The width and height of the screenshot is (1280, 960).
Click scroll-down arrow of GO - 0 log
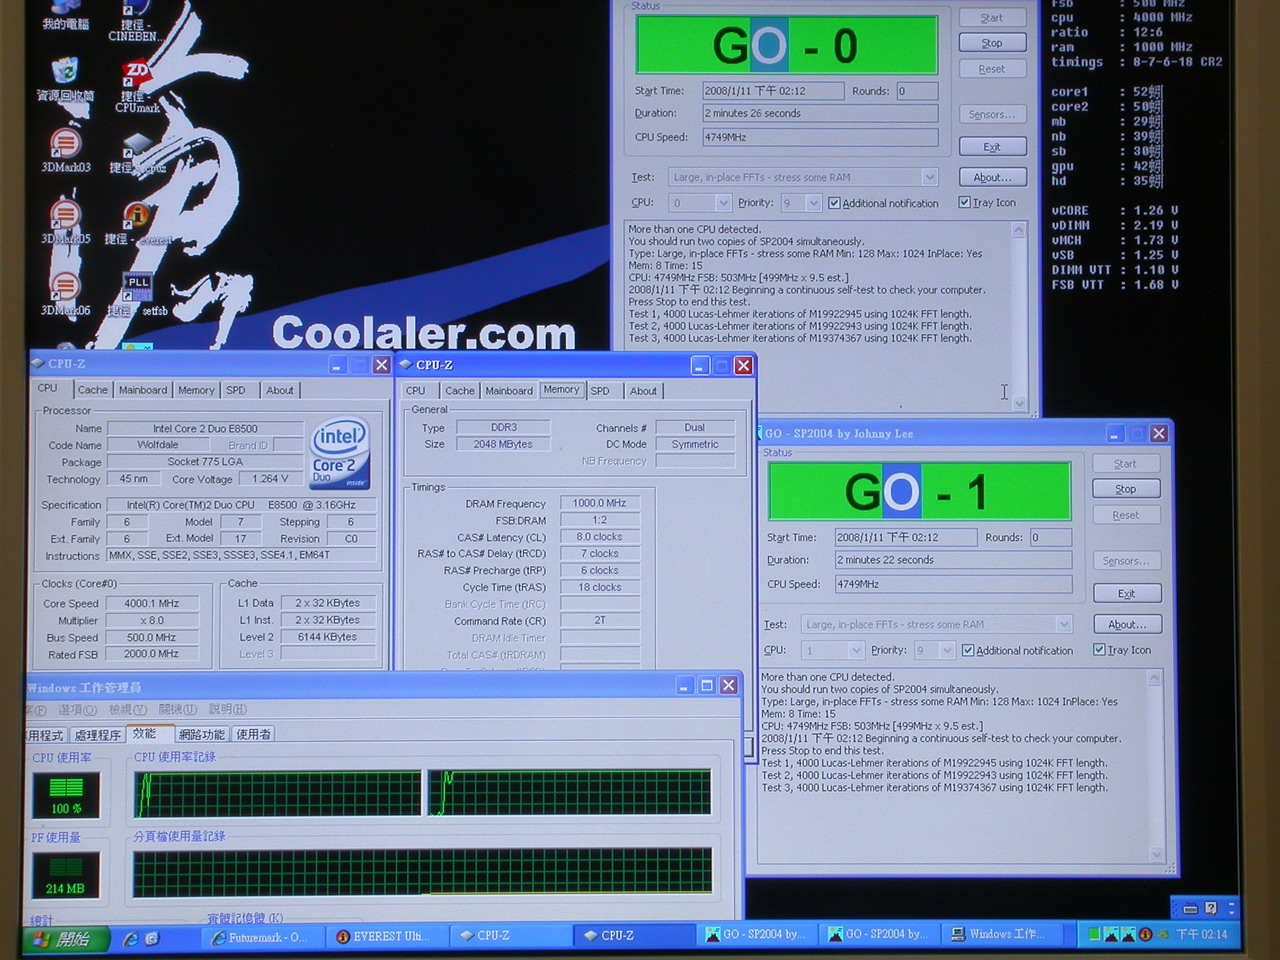tap(1019, 403)
